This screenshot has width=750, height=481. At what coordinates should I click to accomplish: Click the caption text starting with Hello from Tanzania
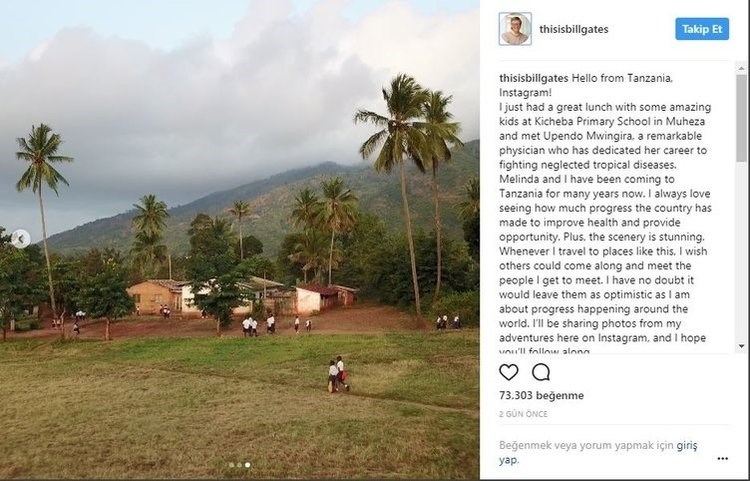click(x=615, y=200)
